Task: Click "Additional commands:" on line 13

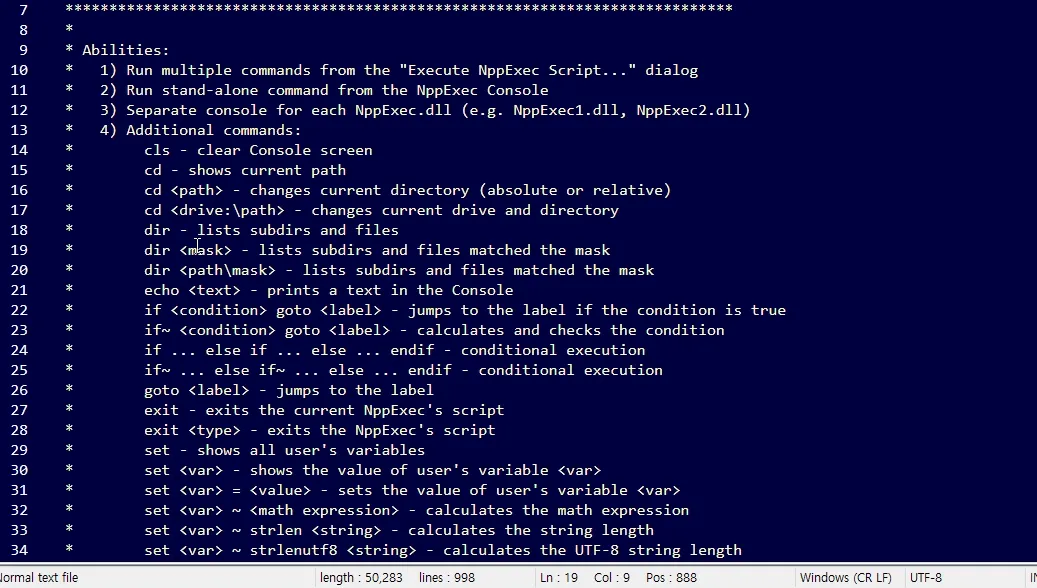Action: click(214, 130)
